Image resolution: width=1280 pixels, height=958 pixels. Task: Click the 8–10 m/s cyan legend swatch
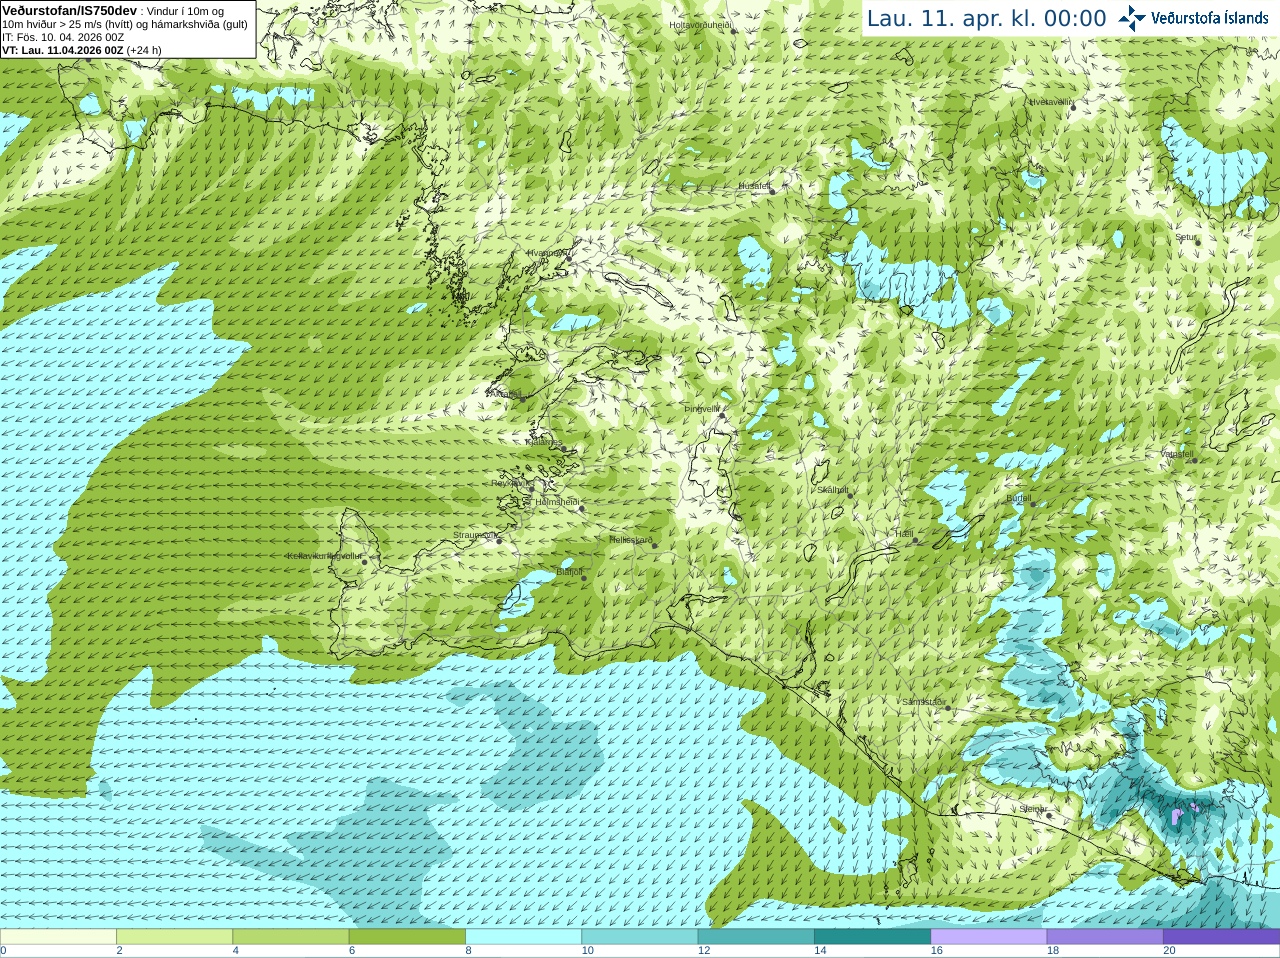point(523,937)
